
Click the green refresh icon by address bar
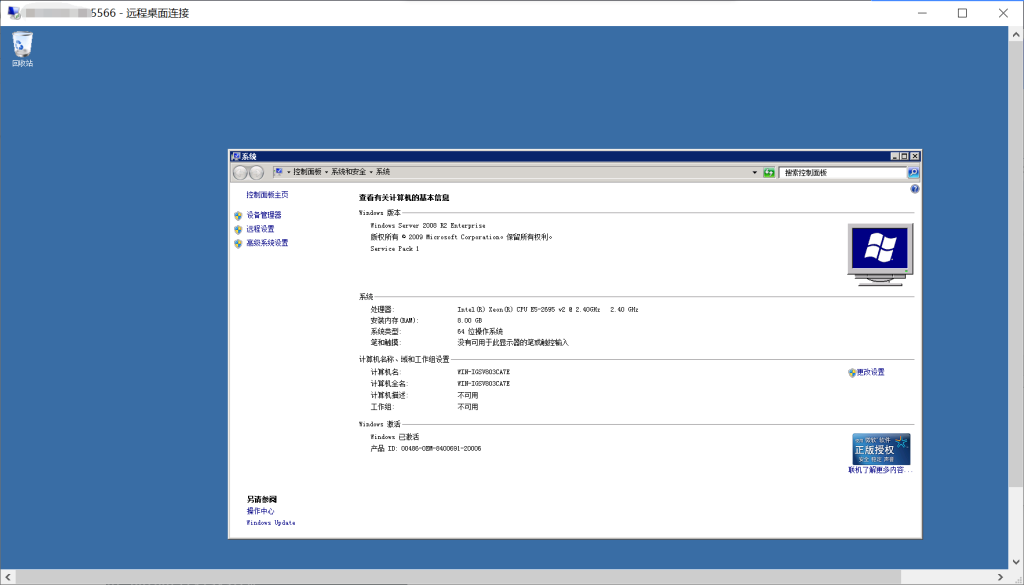coord(769,172)
